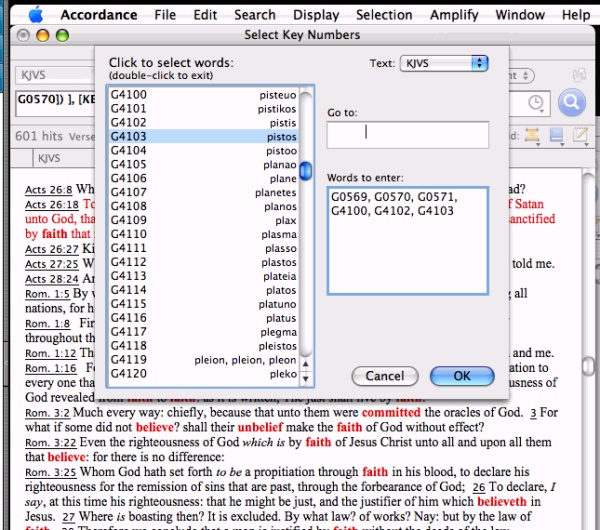Open the Accordance menu

click(x=99, y=15)
